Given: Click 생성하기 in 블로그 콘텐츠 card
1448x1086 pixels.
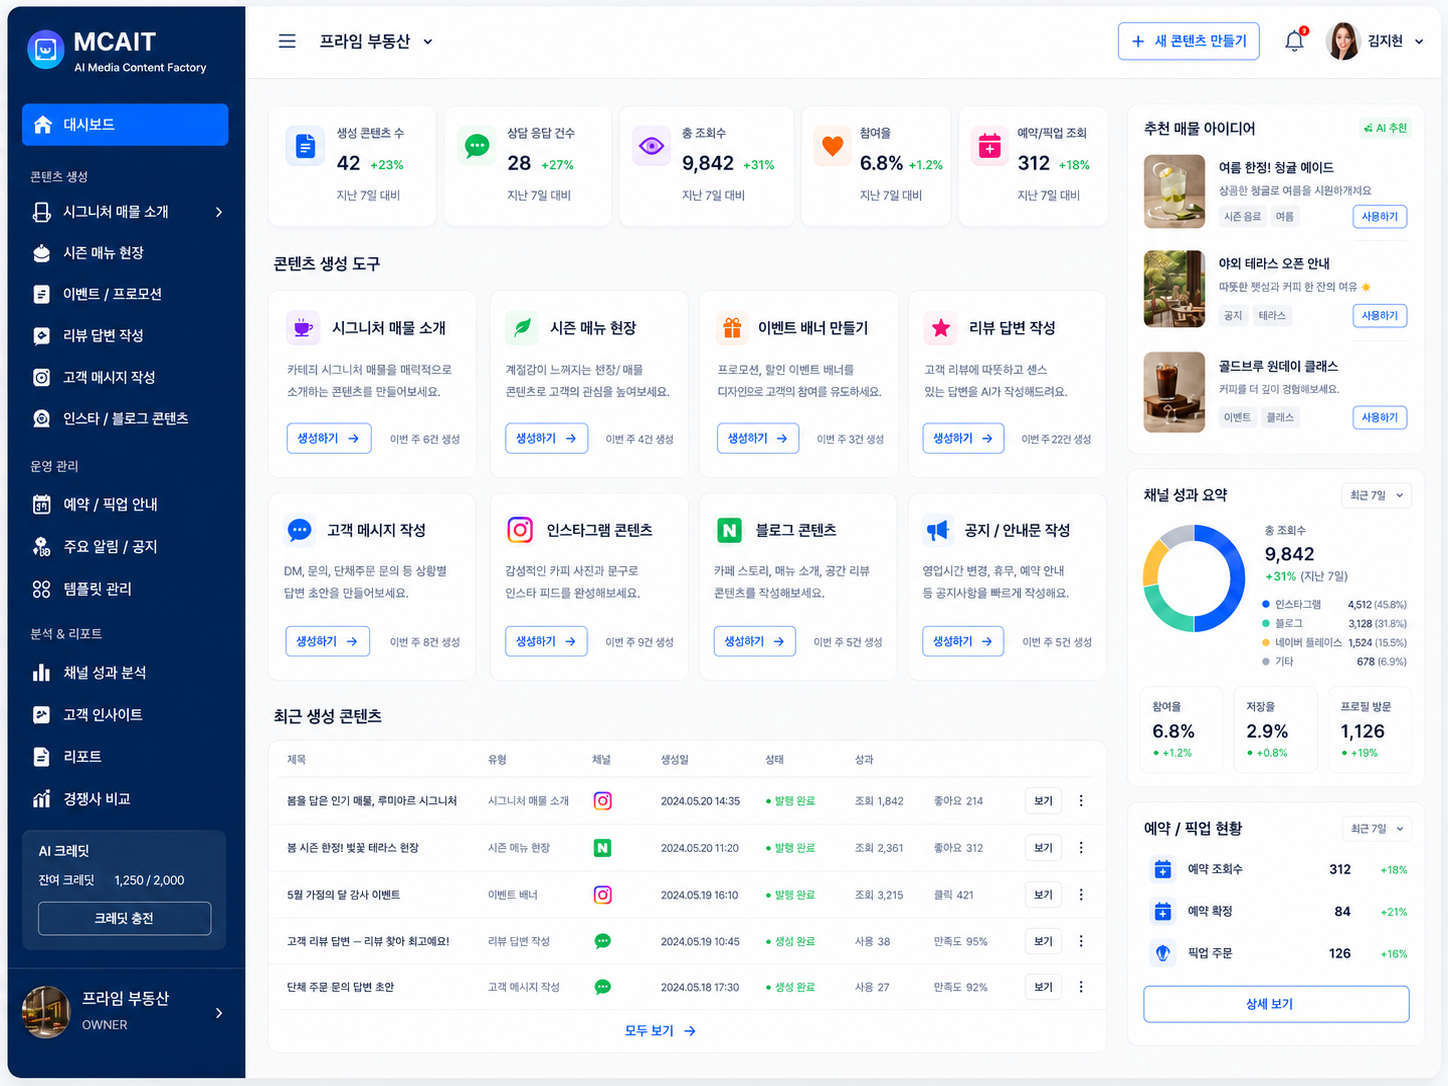Looking at the screenshot, I should click(x=755, y=641).
